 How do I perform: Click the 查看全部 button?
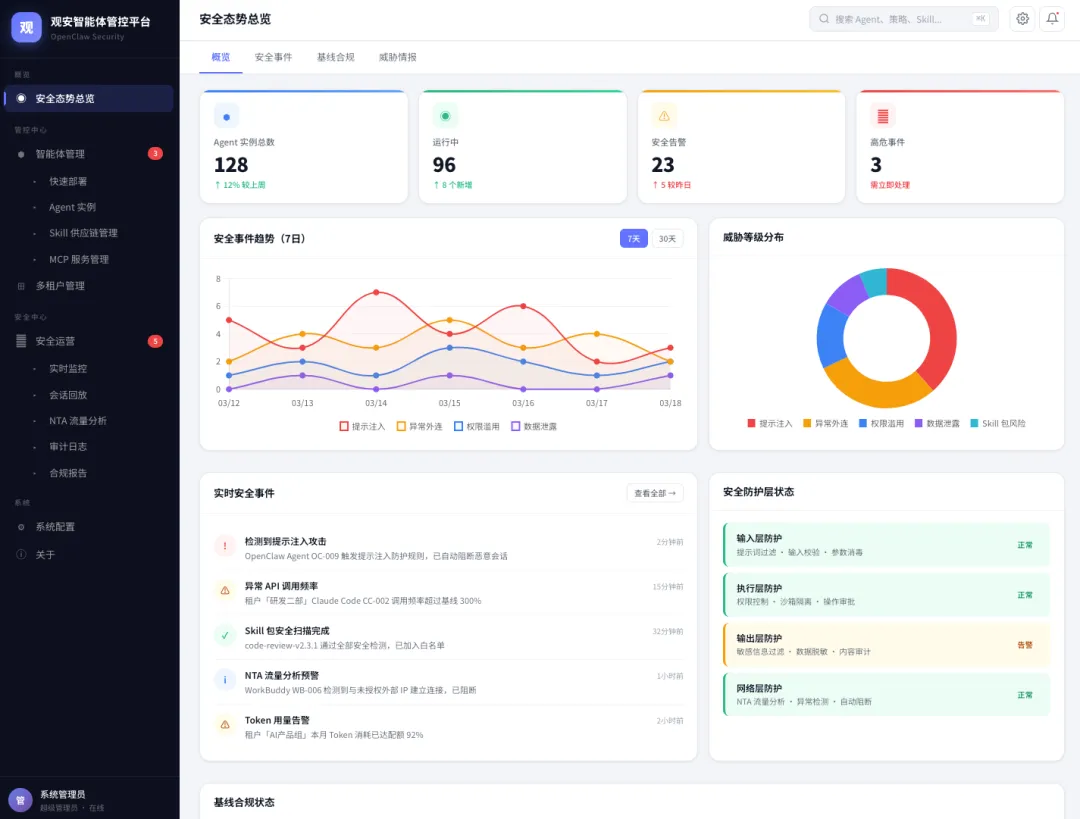654,493
